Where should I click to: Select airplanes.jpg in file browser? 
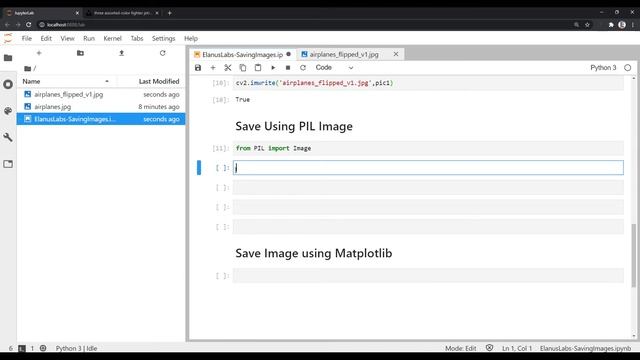101,107
